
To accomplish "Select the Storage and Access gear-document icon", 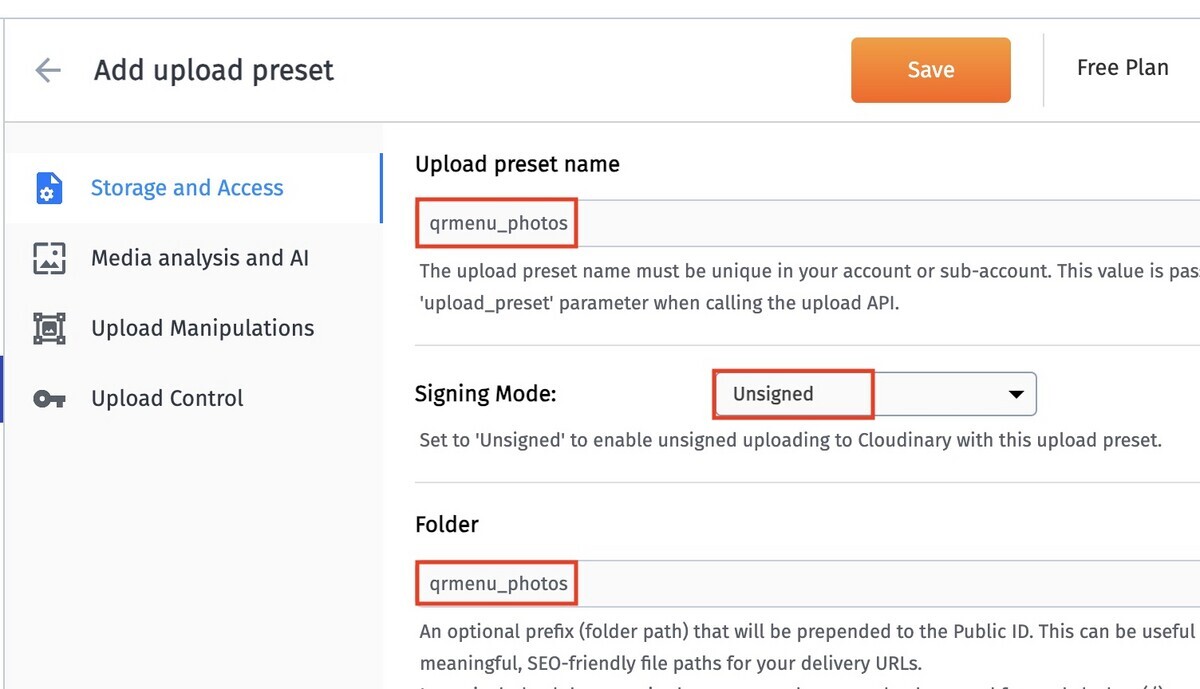I will pyautogui.click(x=50, y=188).
